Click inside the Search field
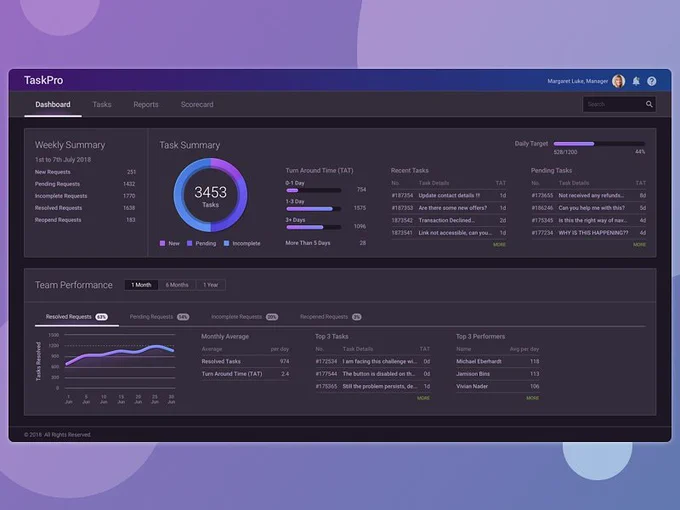Screen dimensions: 680x510 [619, 104]
